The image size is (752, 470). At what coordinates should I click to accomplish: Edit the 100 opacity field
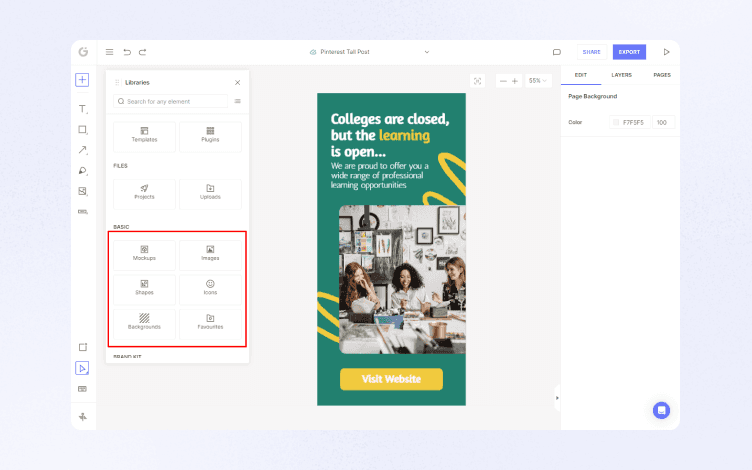(663, 122)
